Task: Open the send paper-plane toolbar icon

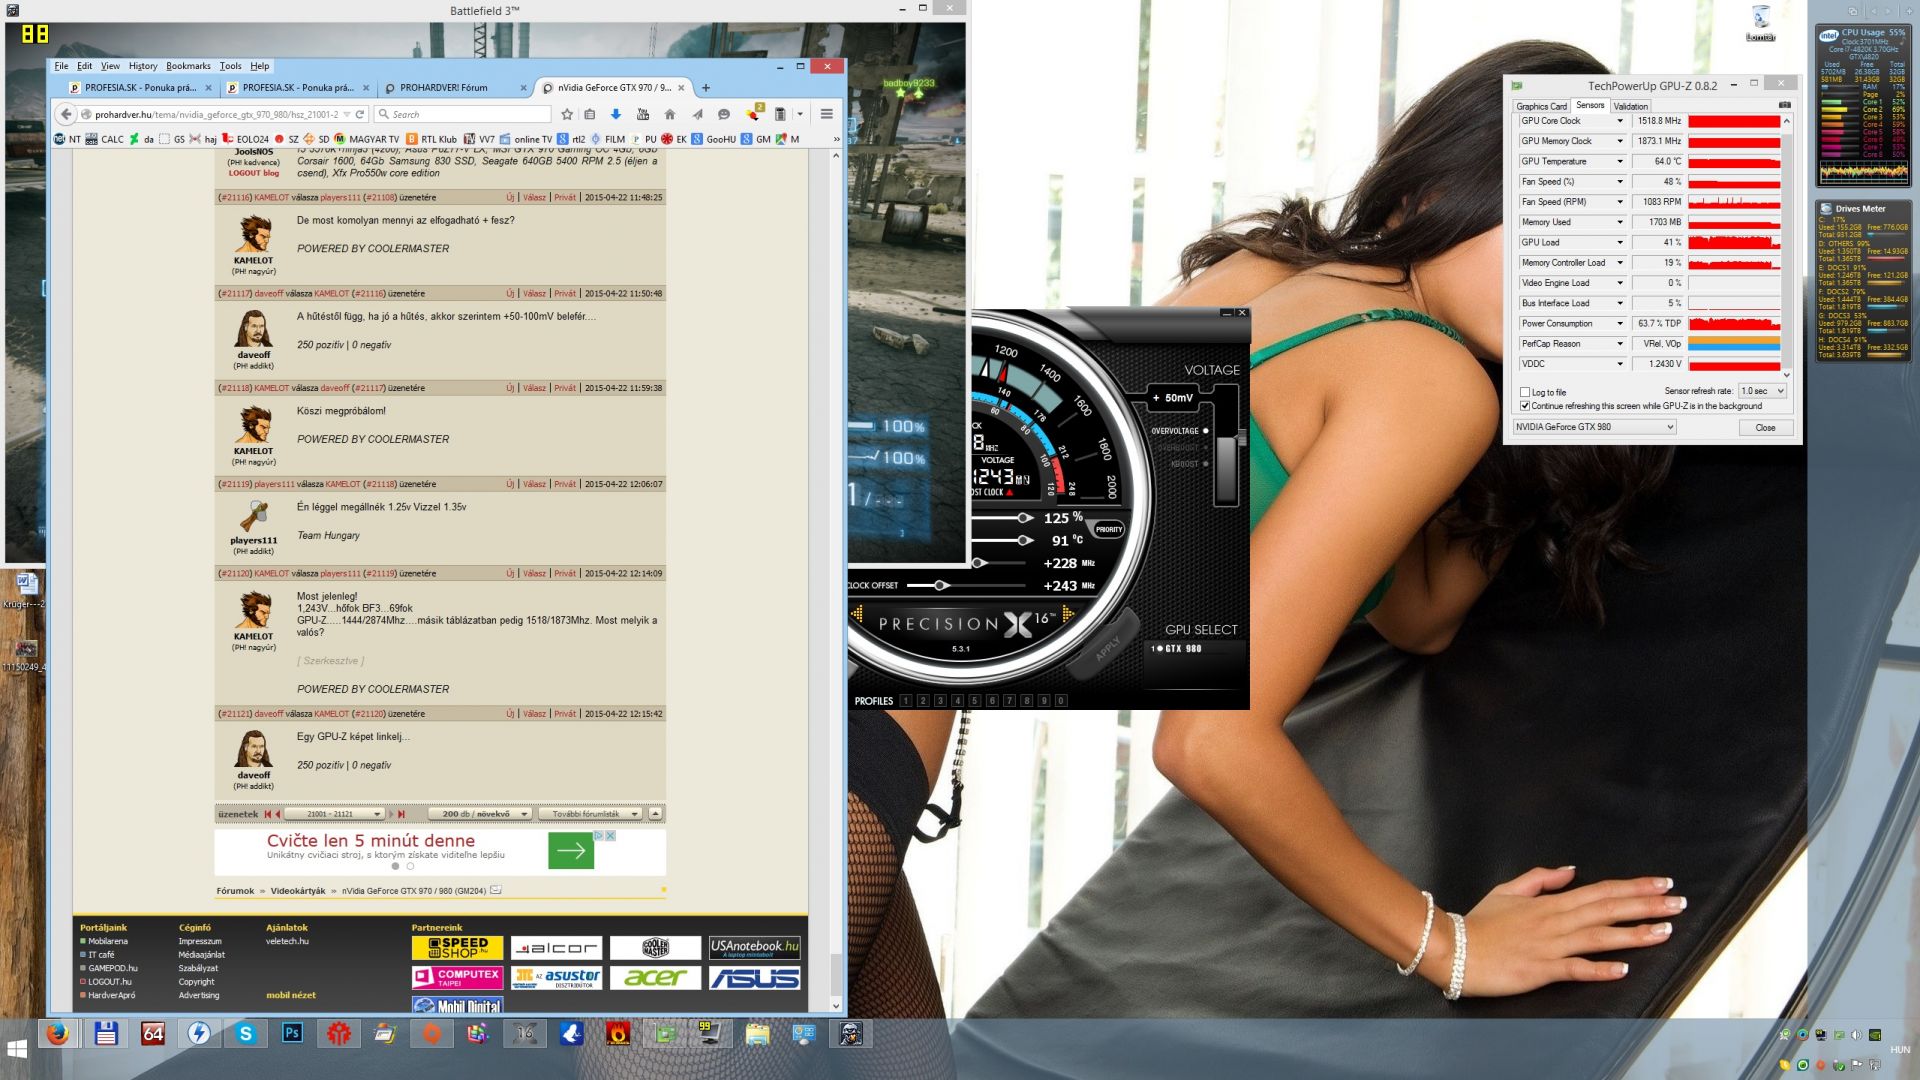Action: [x=697, y=114]
